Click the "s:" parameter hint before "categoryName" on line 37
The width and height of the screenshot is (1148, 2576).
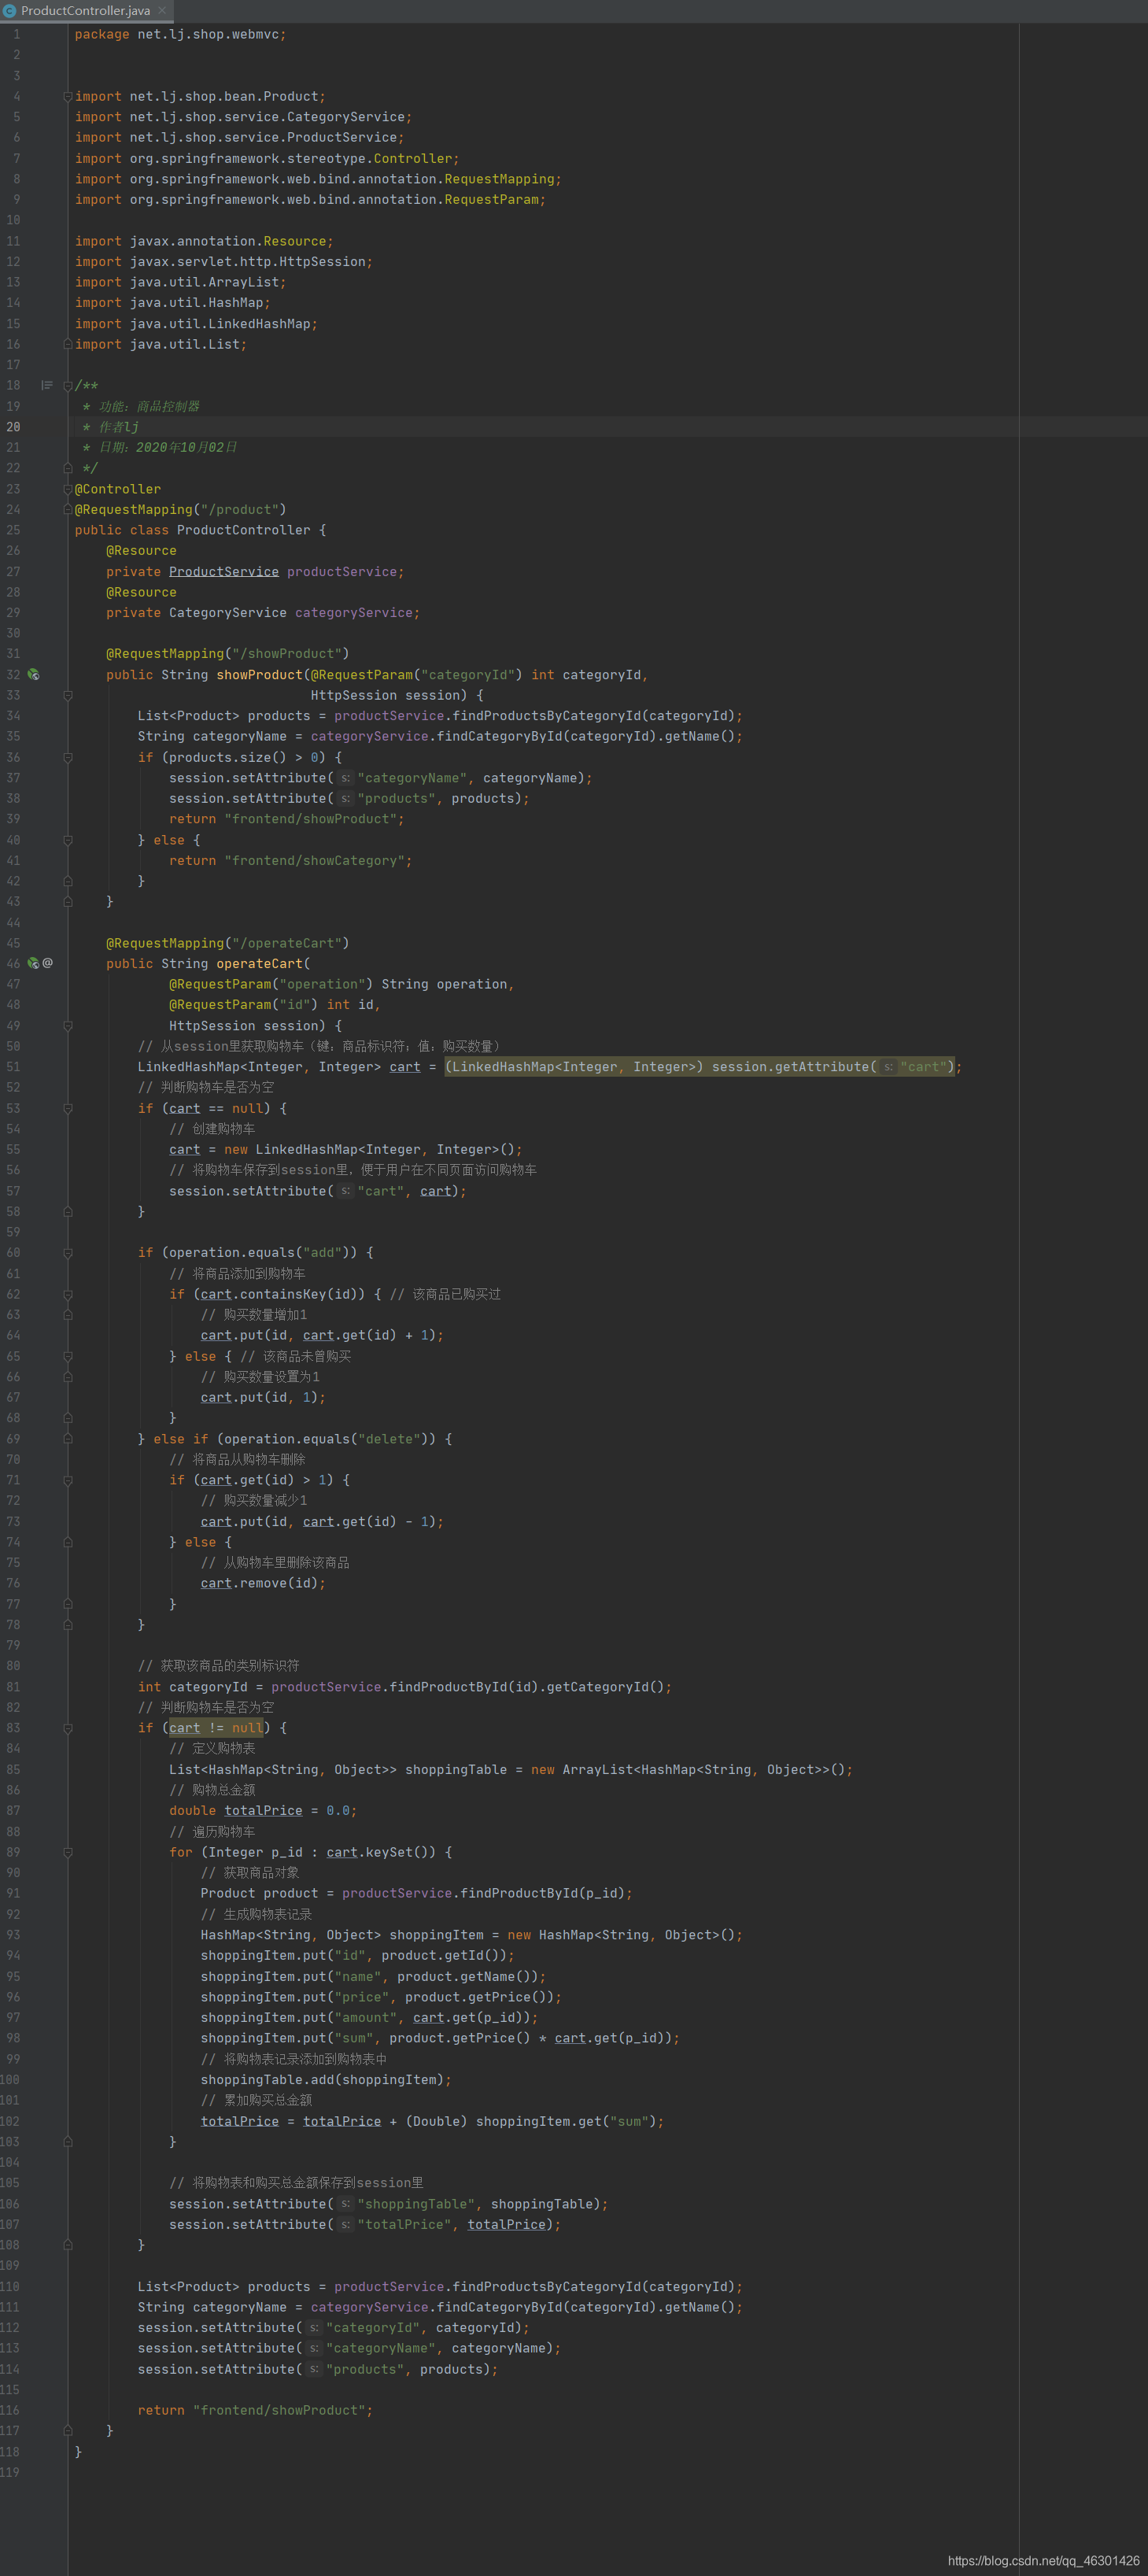click(345, 778)
